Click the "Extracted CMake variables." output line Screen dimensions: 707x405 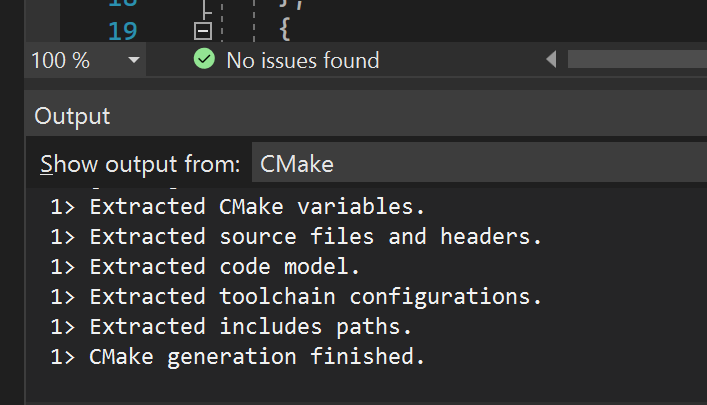click(257, 207)
